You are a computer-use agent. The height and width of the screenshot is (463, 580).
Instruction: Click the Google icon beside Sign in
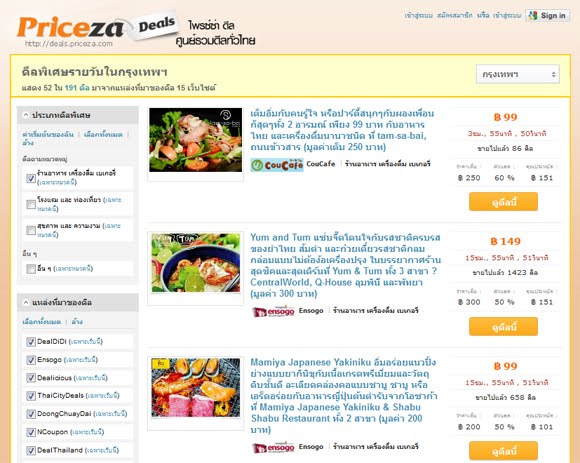(x=533, y=16)
